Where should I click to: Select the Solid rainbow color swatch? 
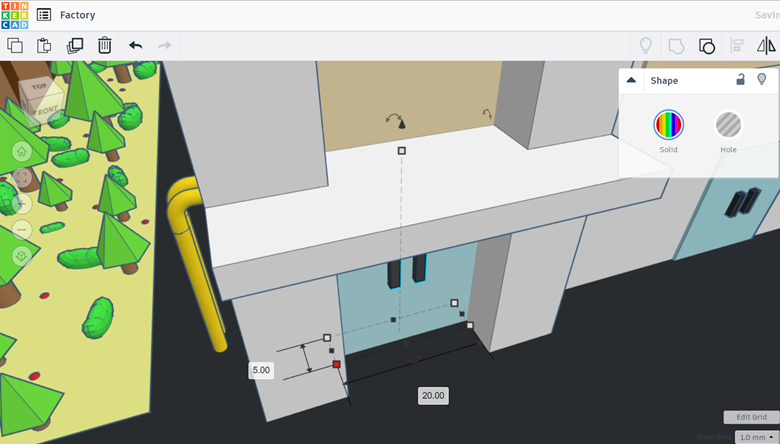tap(668, 124)
